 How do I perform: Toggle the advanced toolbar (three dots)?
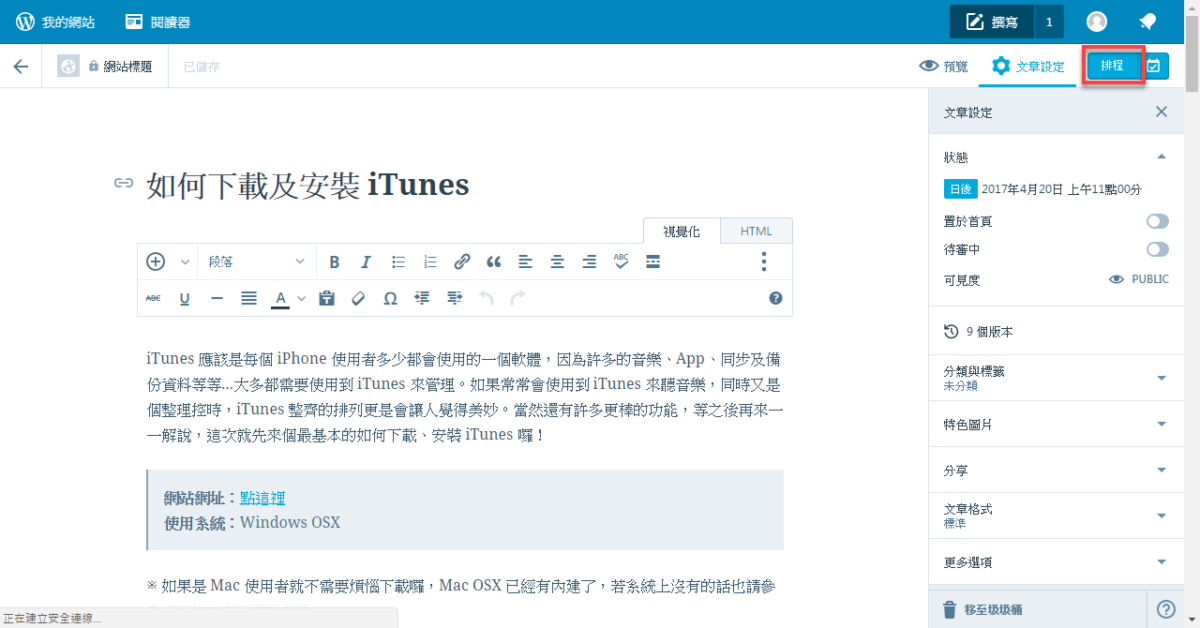click(x=764, y=262)
